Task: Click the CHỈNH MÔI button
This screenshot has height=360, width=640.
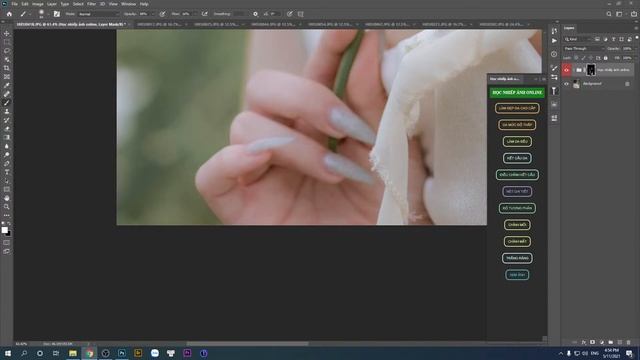Action: tap(517, 225)
